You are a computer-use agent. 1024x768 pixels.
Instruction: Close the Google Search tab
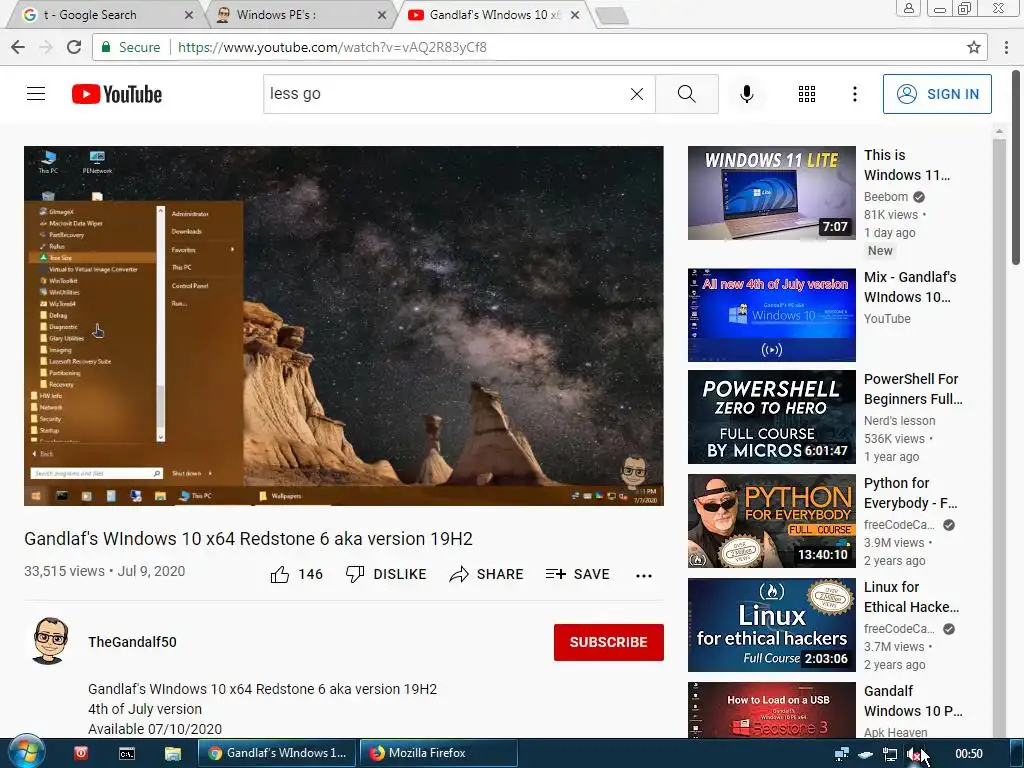click(189, 14)
